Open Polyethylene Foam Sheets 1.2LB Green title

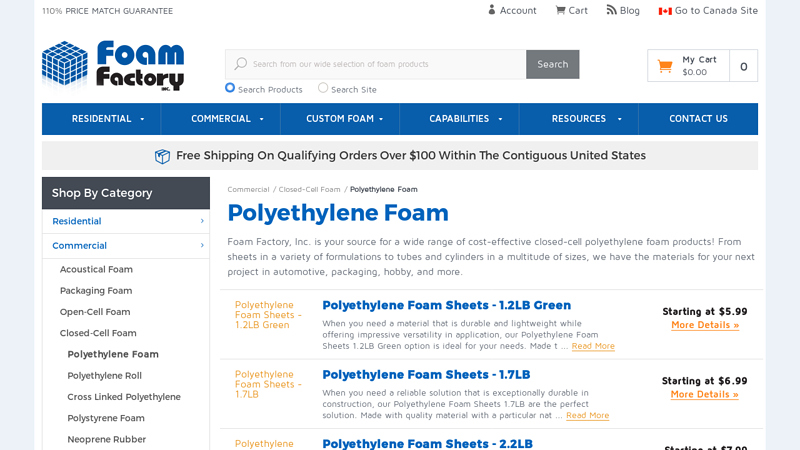click(x=446, y=305)
